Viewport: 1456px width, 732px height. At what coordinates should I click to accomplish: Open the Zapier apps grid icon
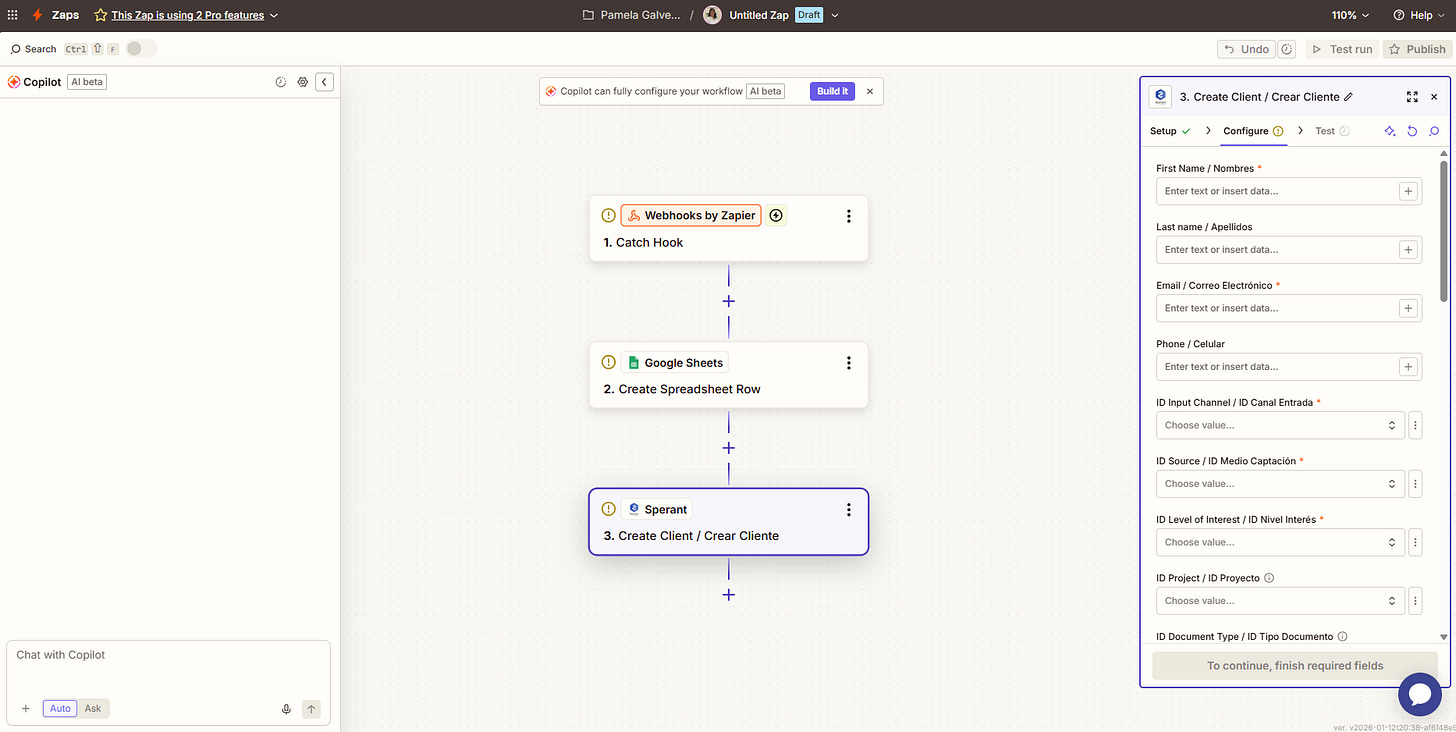tap(14, 15)
